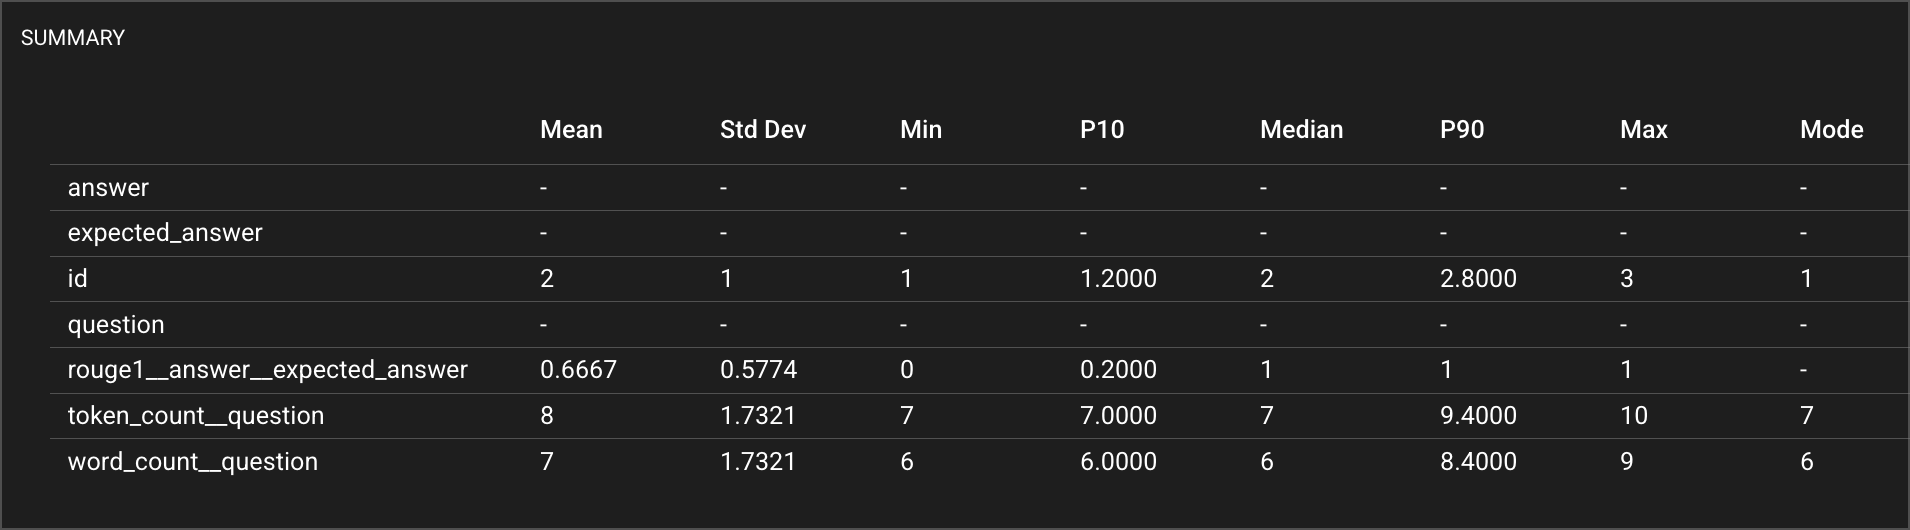Select the answer row label
This screenshot has width=1910, height=530.
pos(108,188)
